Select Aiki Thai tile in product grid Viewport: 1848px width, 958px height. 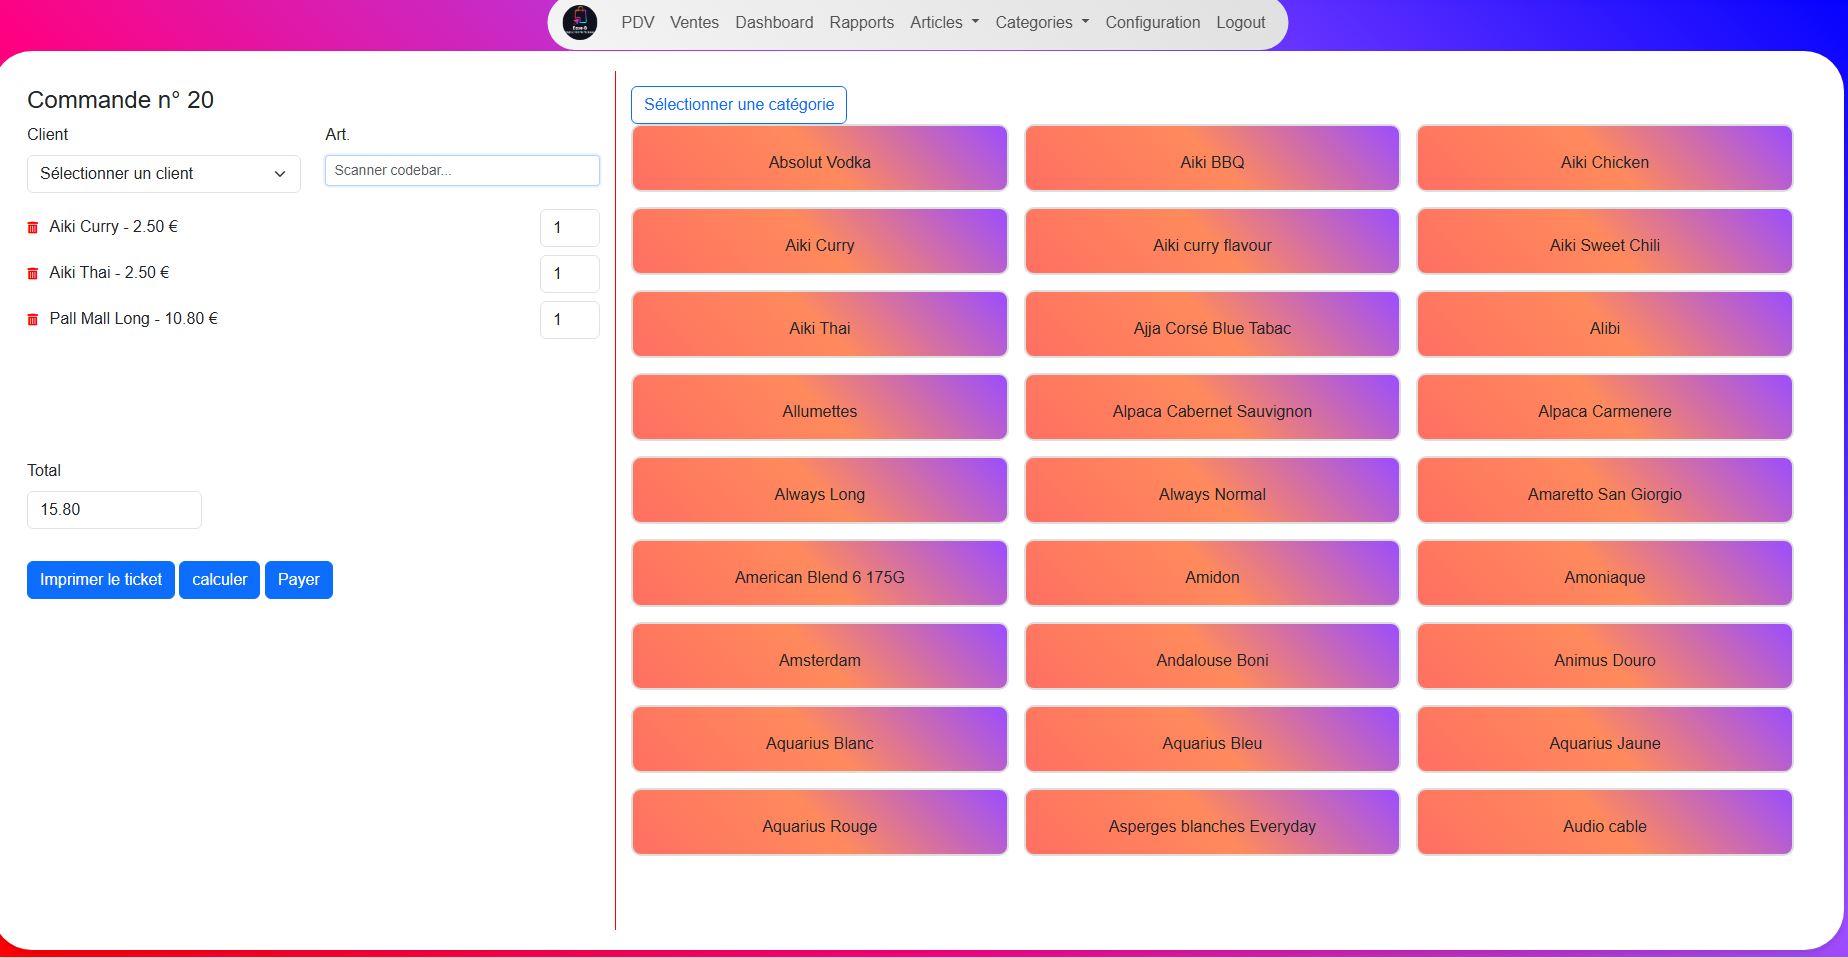[819, 324]
